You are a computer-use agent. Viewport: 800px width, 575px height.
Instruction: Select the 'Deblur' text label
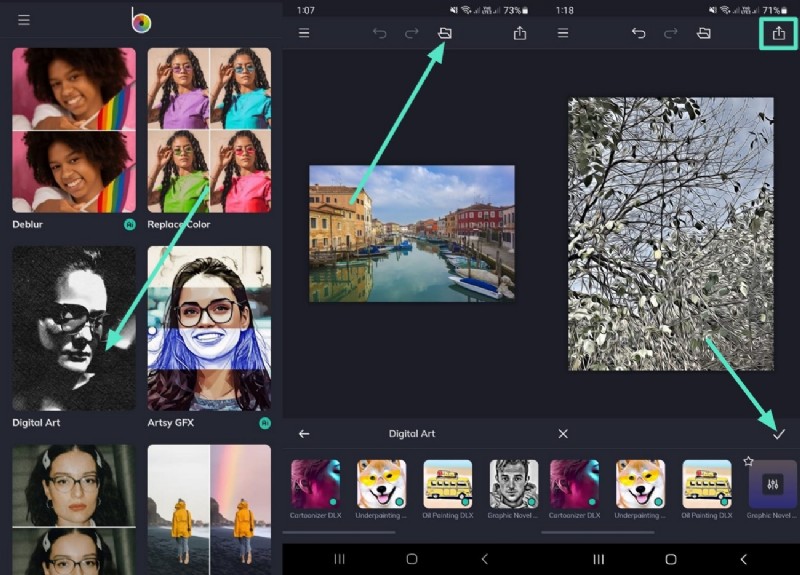(28, 224)
